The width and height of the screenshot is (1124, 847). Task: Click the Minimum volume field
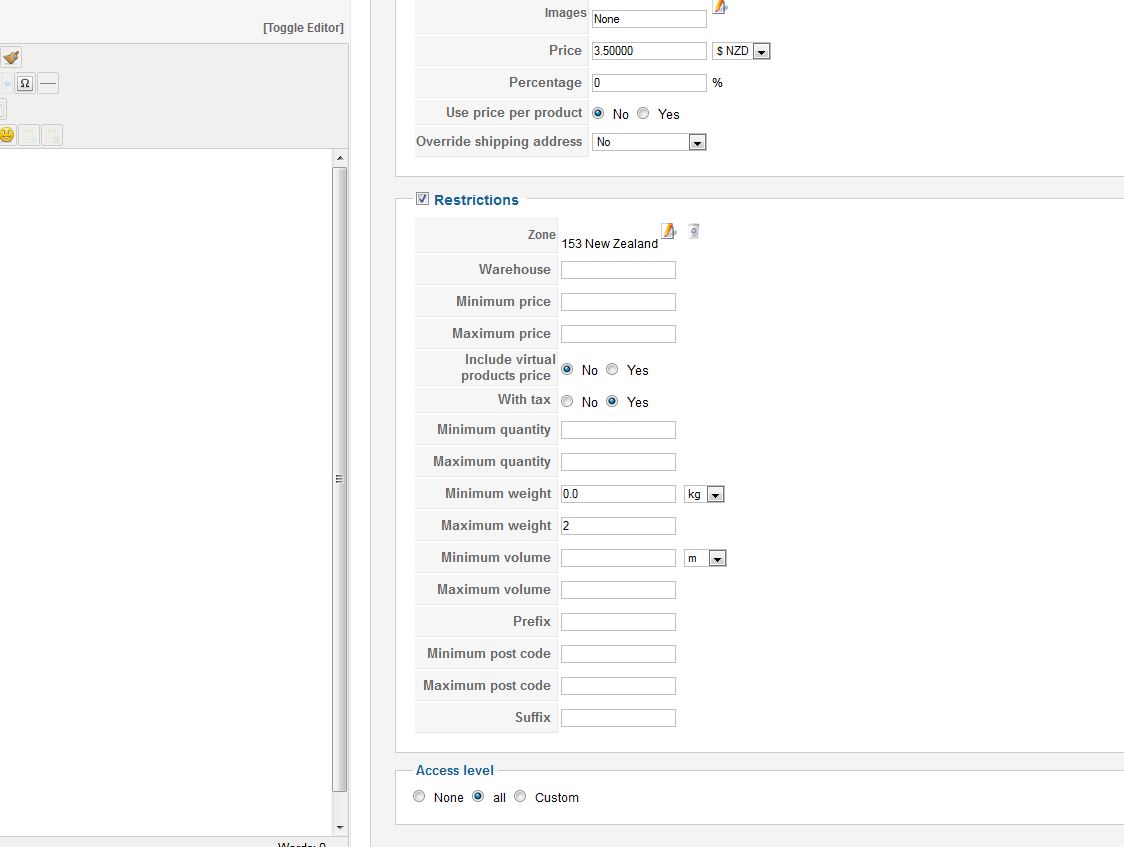click(x=618, y=558)
